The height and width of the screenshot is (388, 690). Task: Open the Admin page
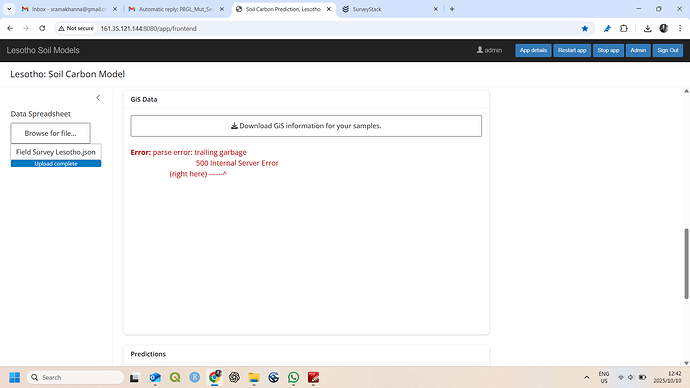(x=638, y=50)
